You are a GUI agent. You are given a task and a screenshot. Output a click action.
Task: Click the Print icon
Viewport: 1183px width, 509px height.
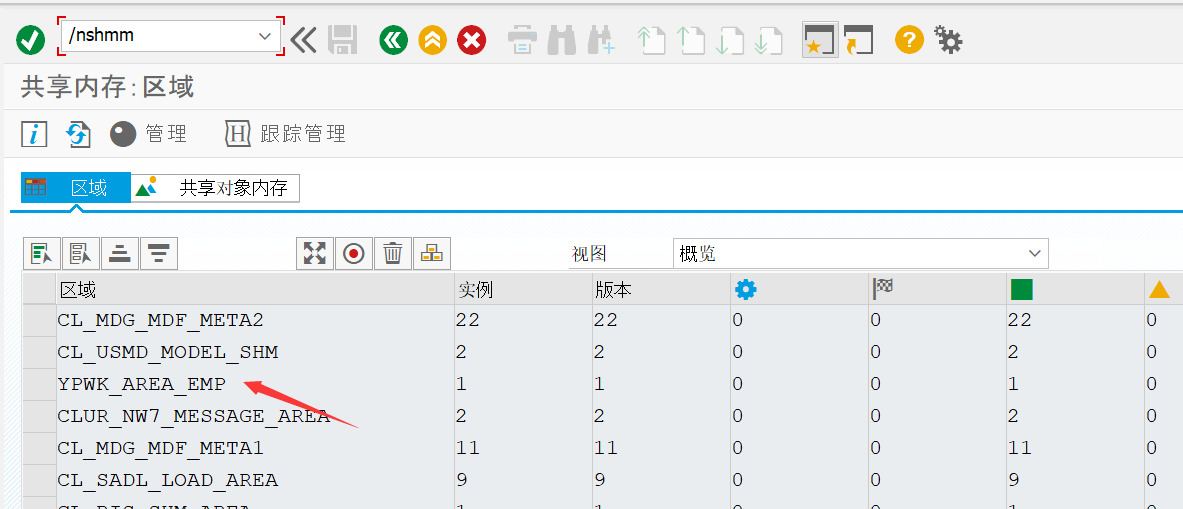click(x=522, y=39)
